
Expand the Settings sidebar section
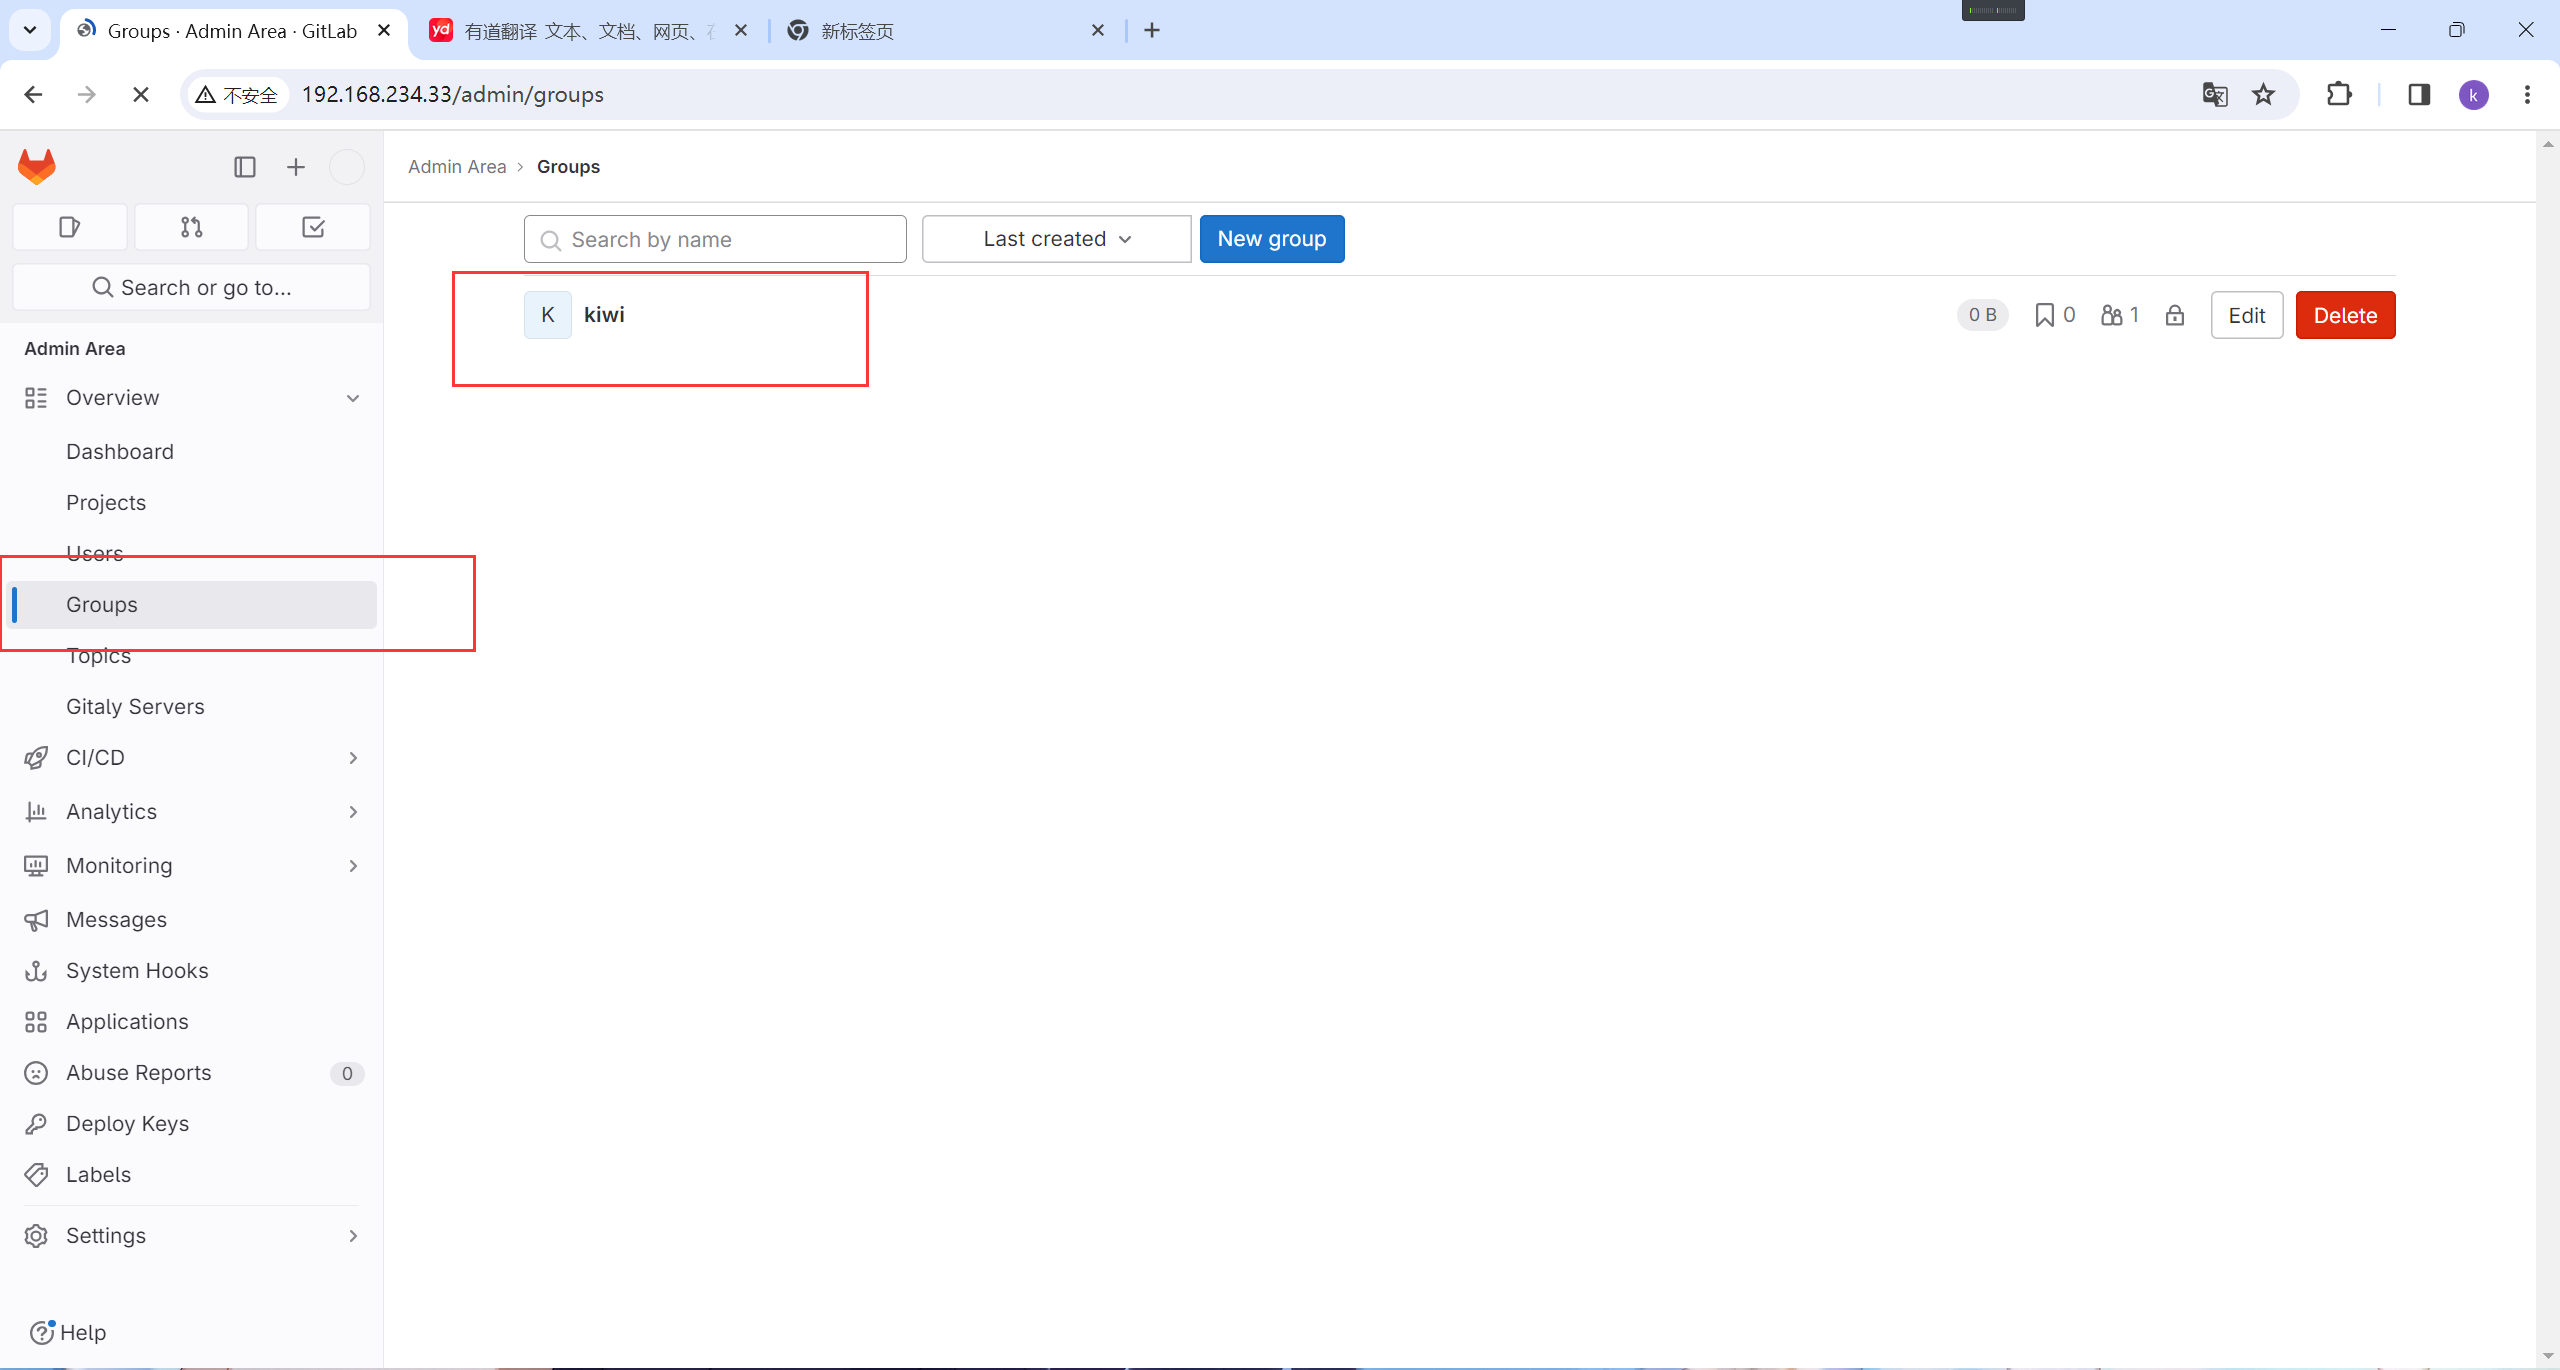tap(352, 1236)
